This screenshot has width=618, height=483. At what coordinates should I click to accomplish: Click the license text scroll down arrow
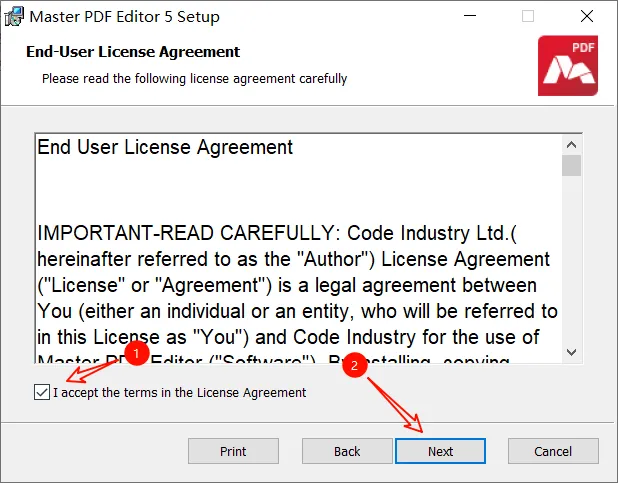[x=571, y=352]
